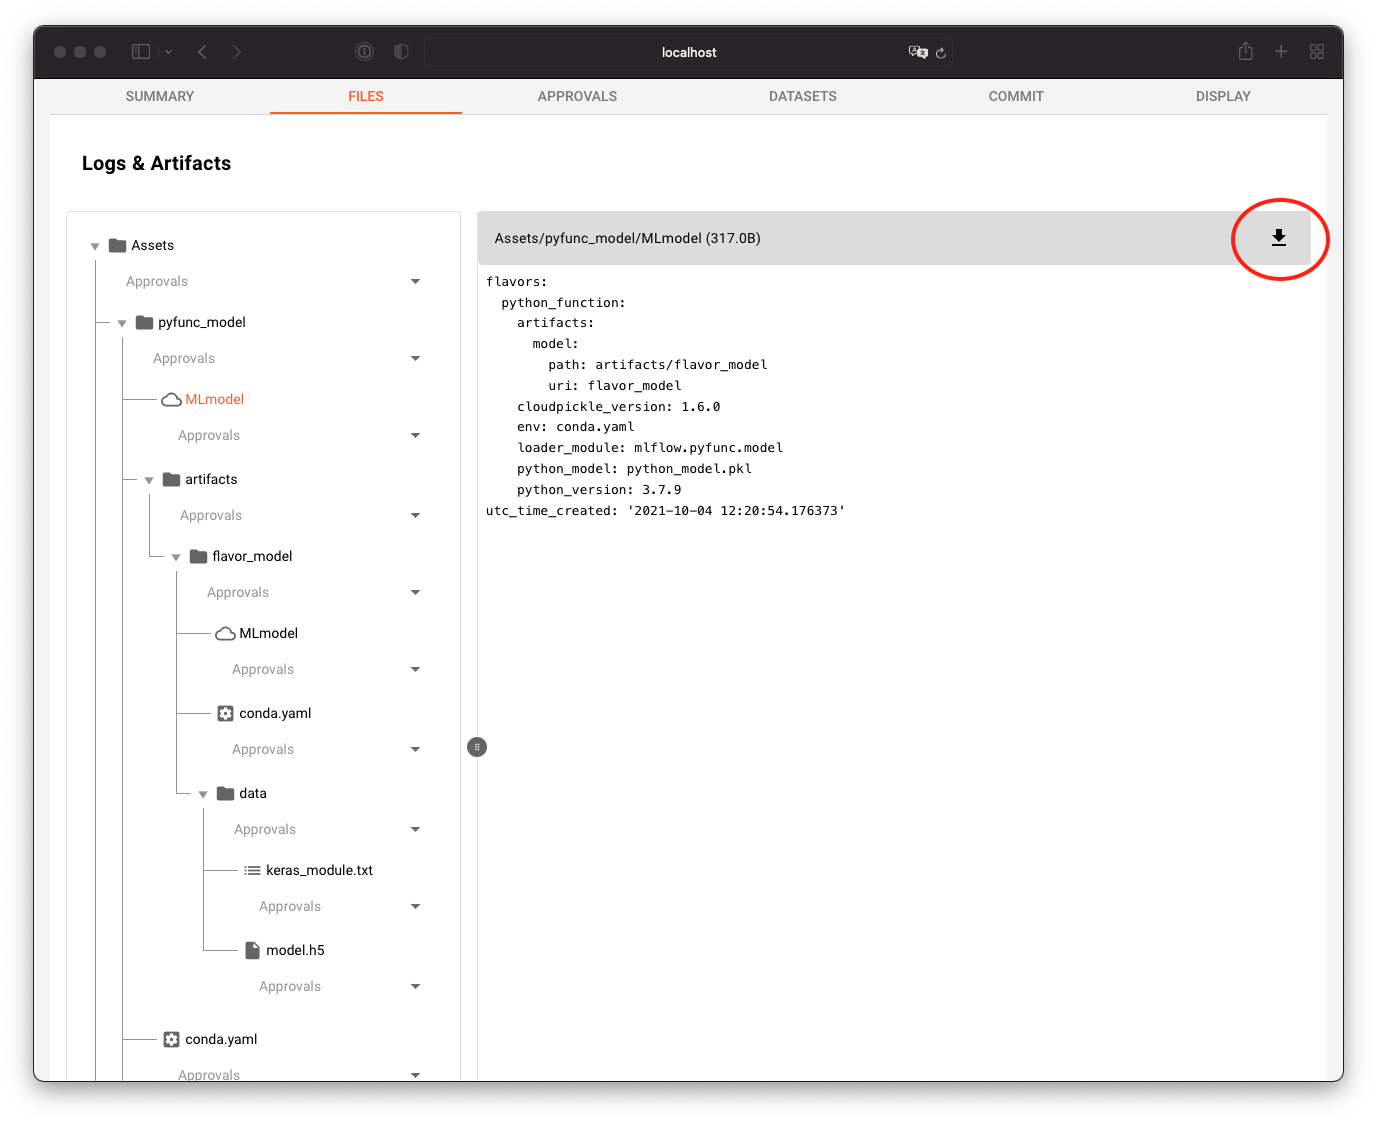Collapse the flavor_model node triangle
Screen dimensions: 1377x1123
176,557
